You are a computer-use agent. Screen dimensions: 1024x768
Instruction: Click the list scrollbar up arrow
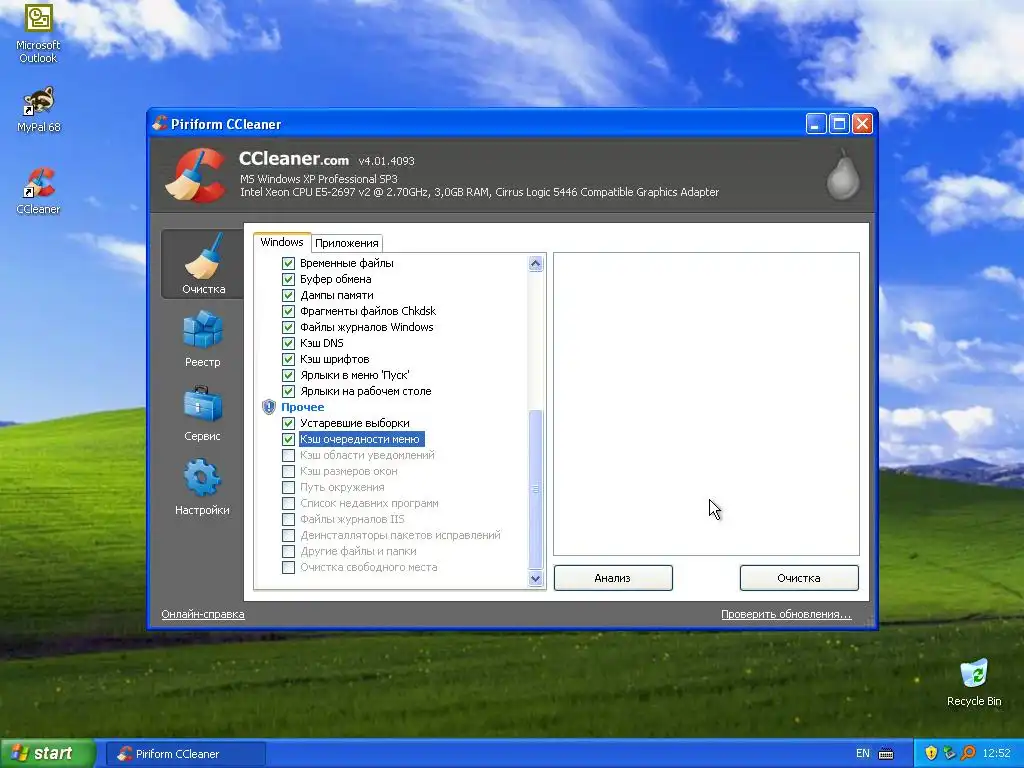(x=536, y=264)
